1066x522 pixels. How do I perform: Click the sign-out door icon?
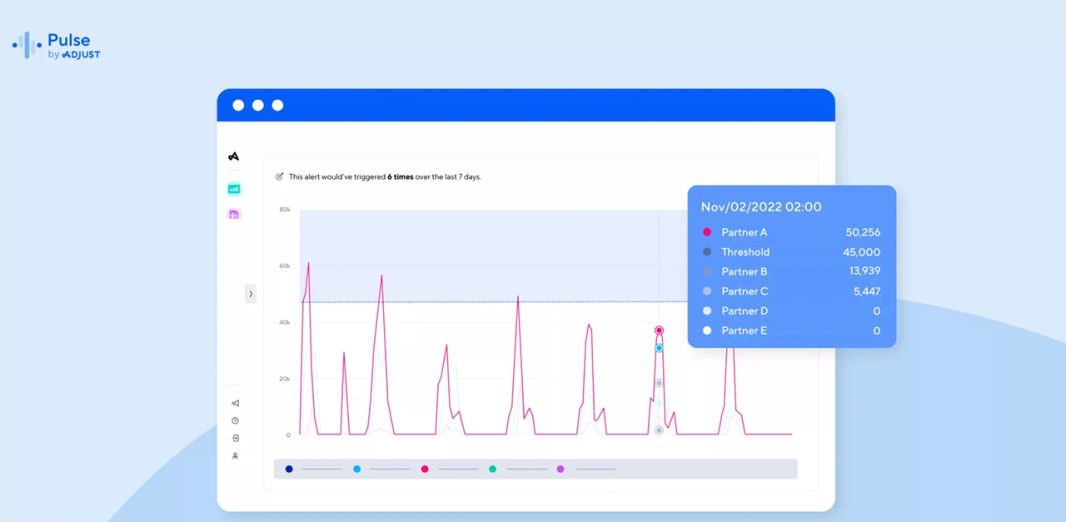(x=235, y=438)
